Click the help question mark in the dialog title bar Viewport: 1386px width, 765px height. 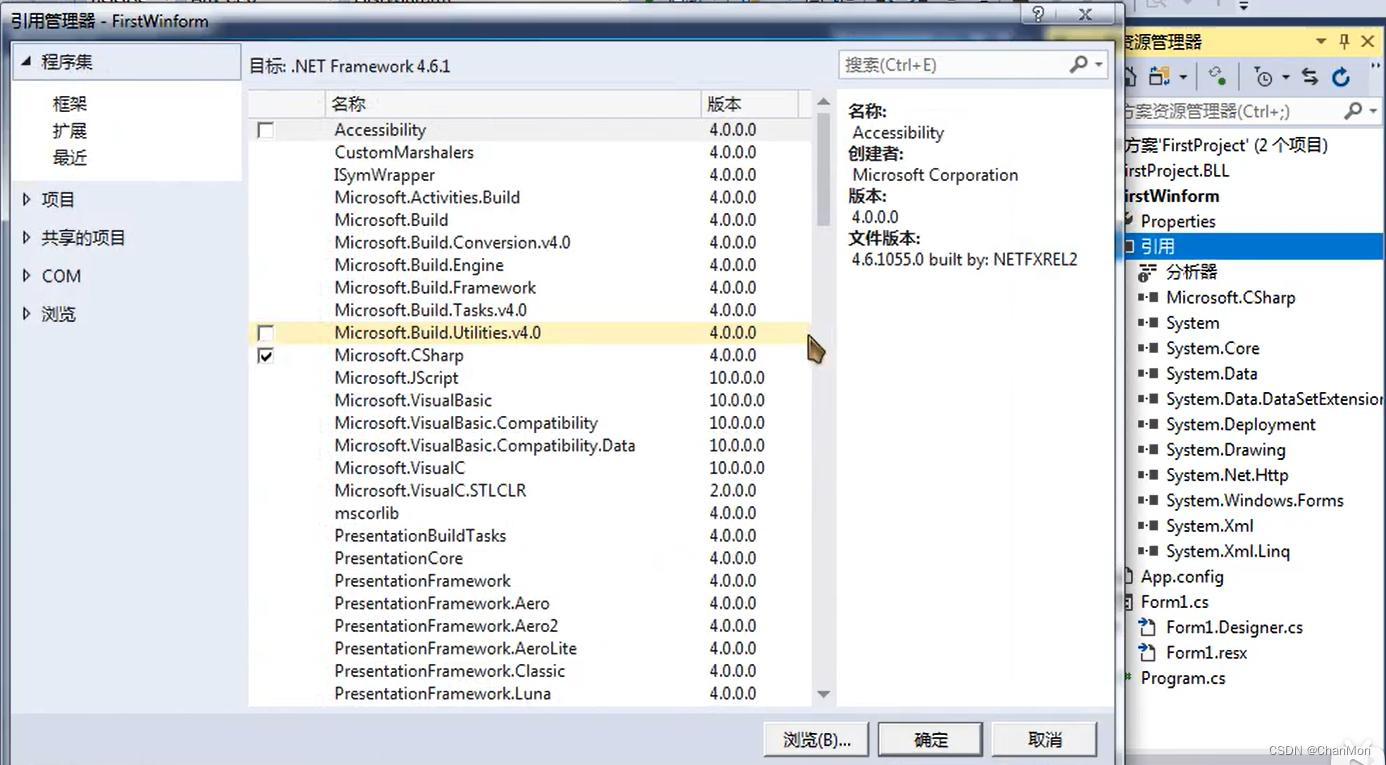(1038, 14)
